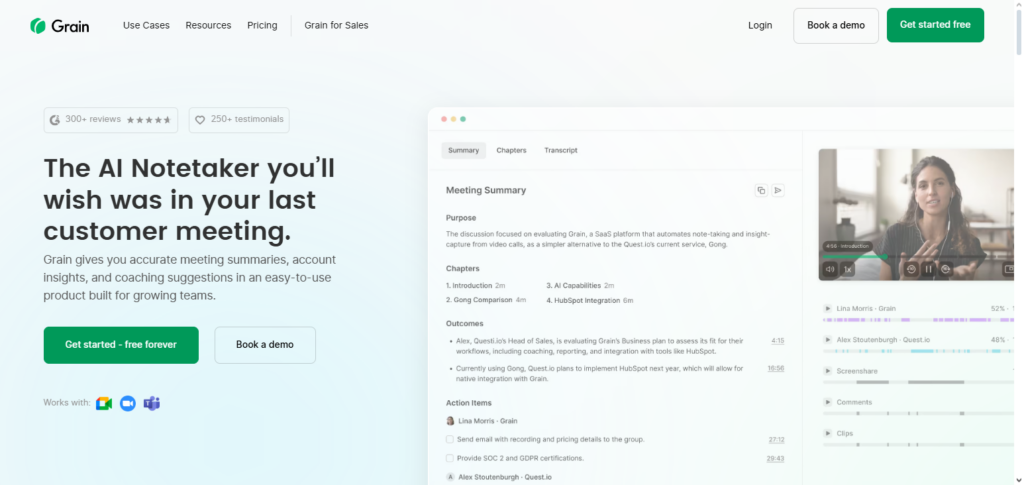Click the Grain logo in the header

60,25
